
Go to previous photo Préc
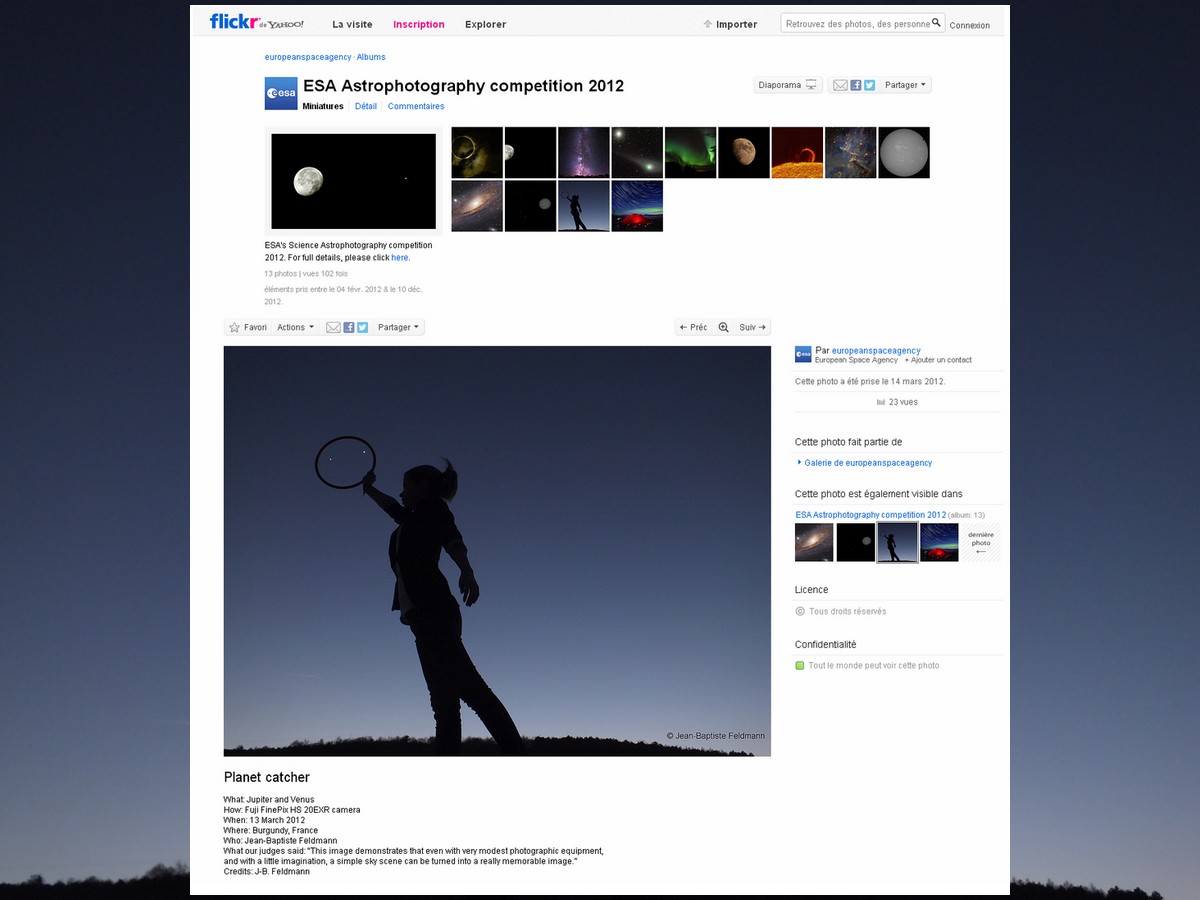(693, 327)
